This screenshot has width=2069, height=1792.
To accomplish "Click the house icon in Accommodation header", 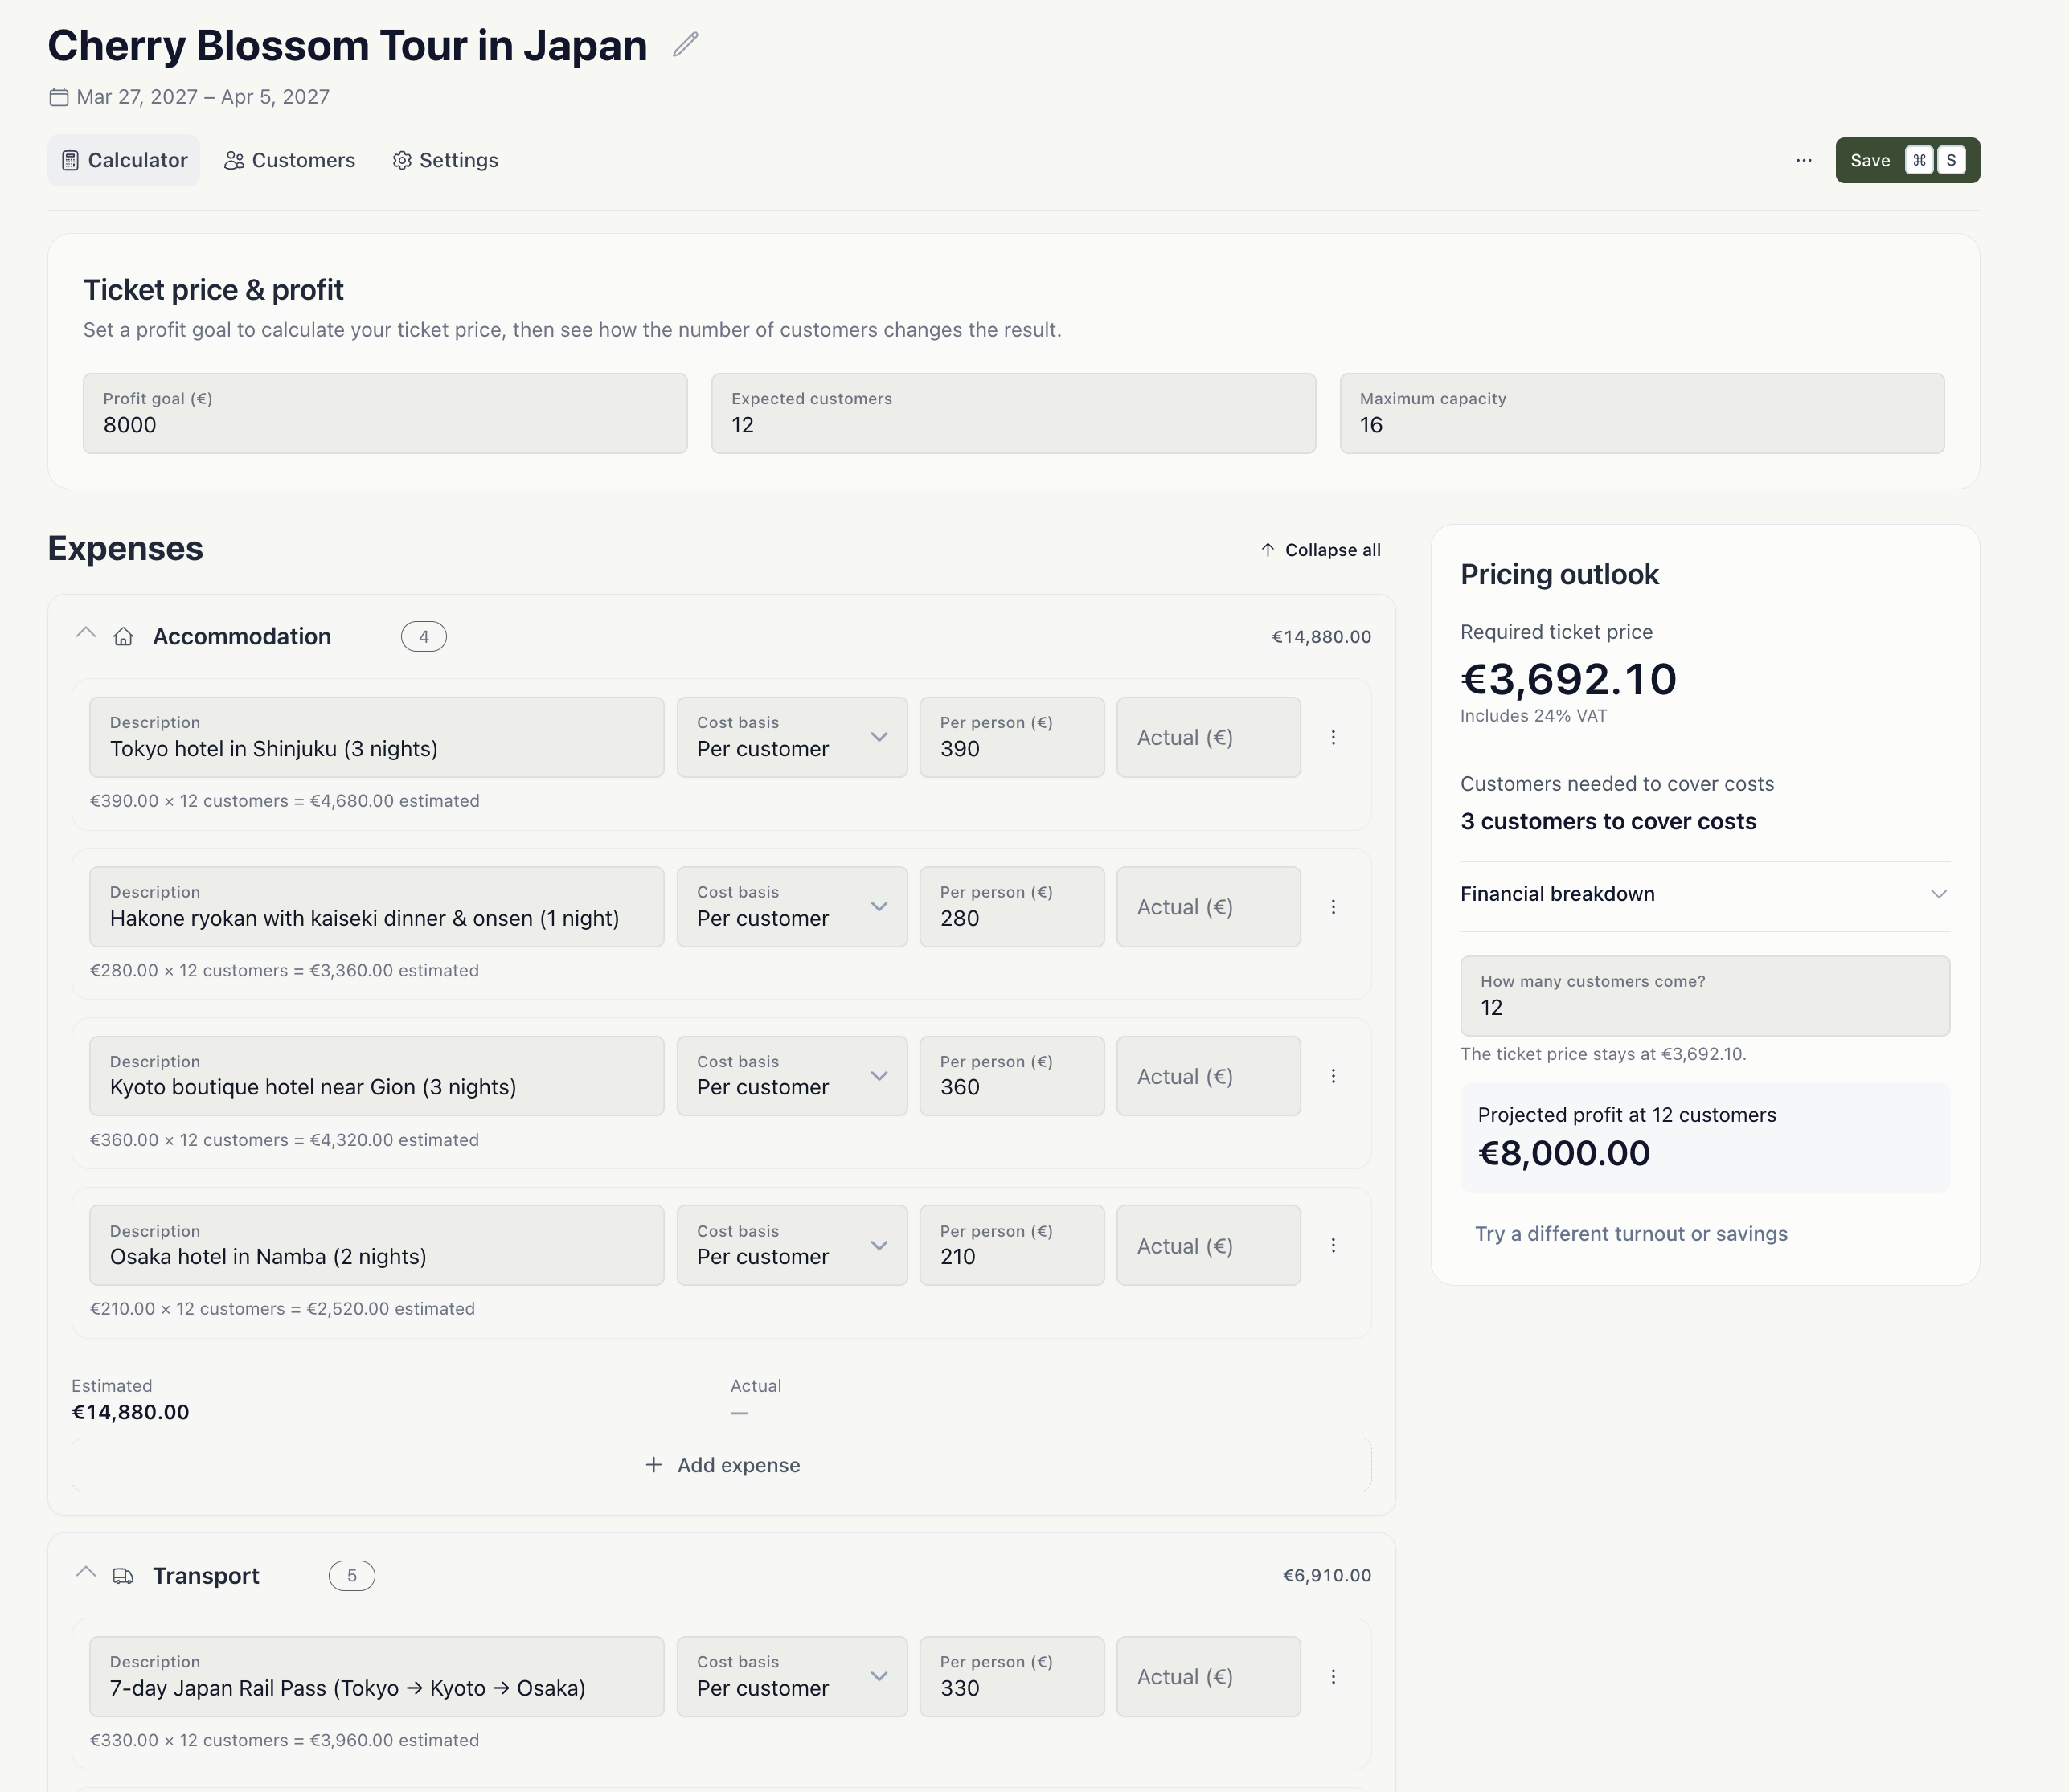I will coord(123,637).
